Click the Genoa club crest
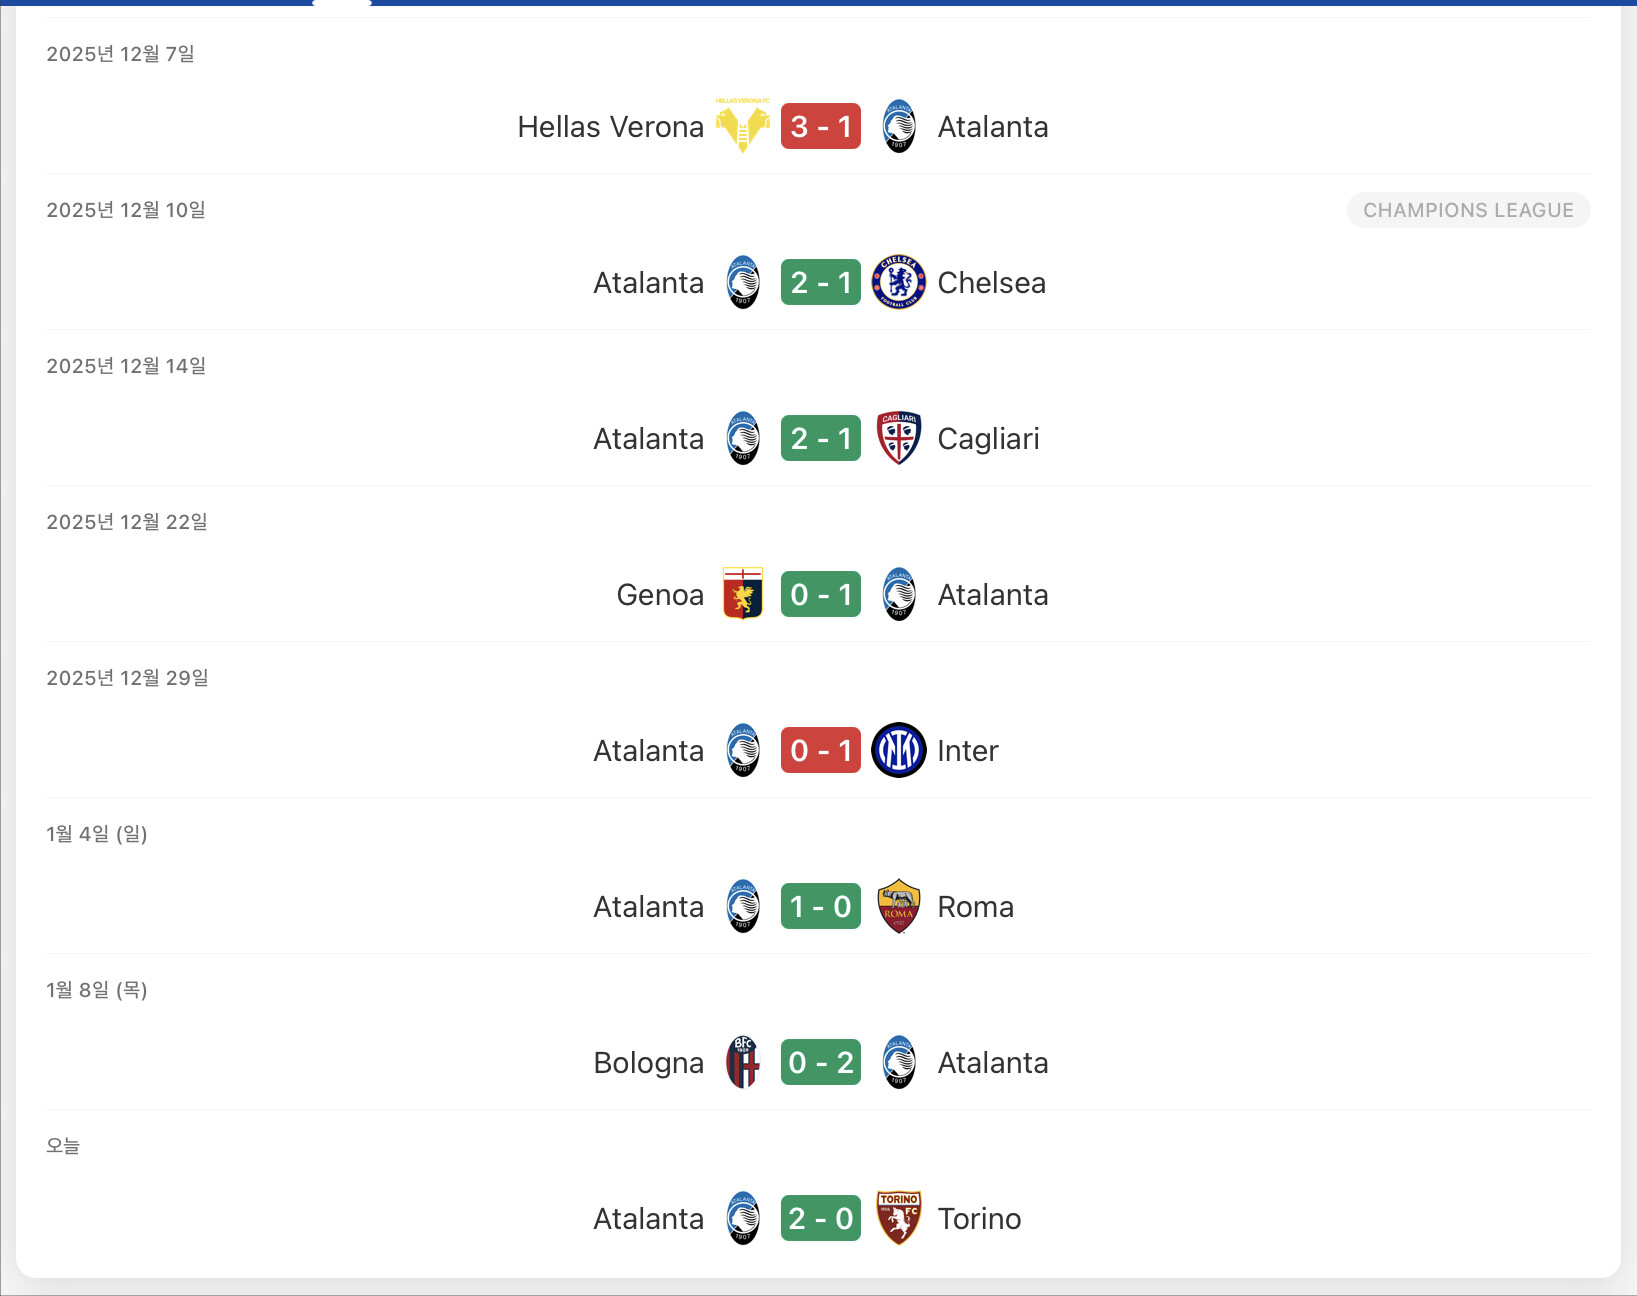The width and height of the screenshot is (1637, 1296). pos(742,594)
